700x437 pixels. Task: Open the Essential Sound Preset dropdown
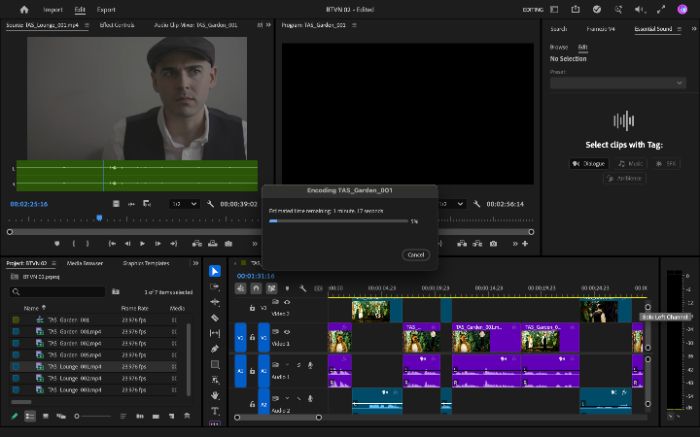(x=618, y=83)
